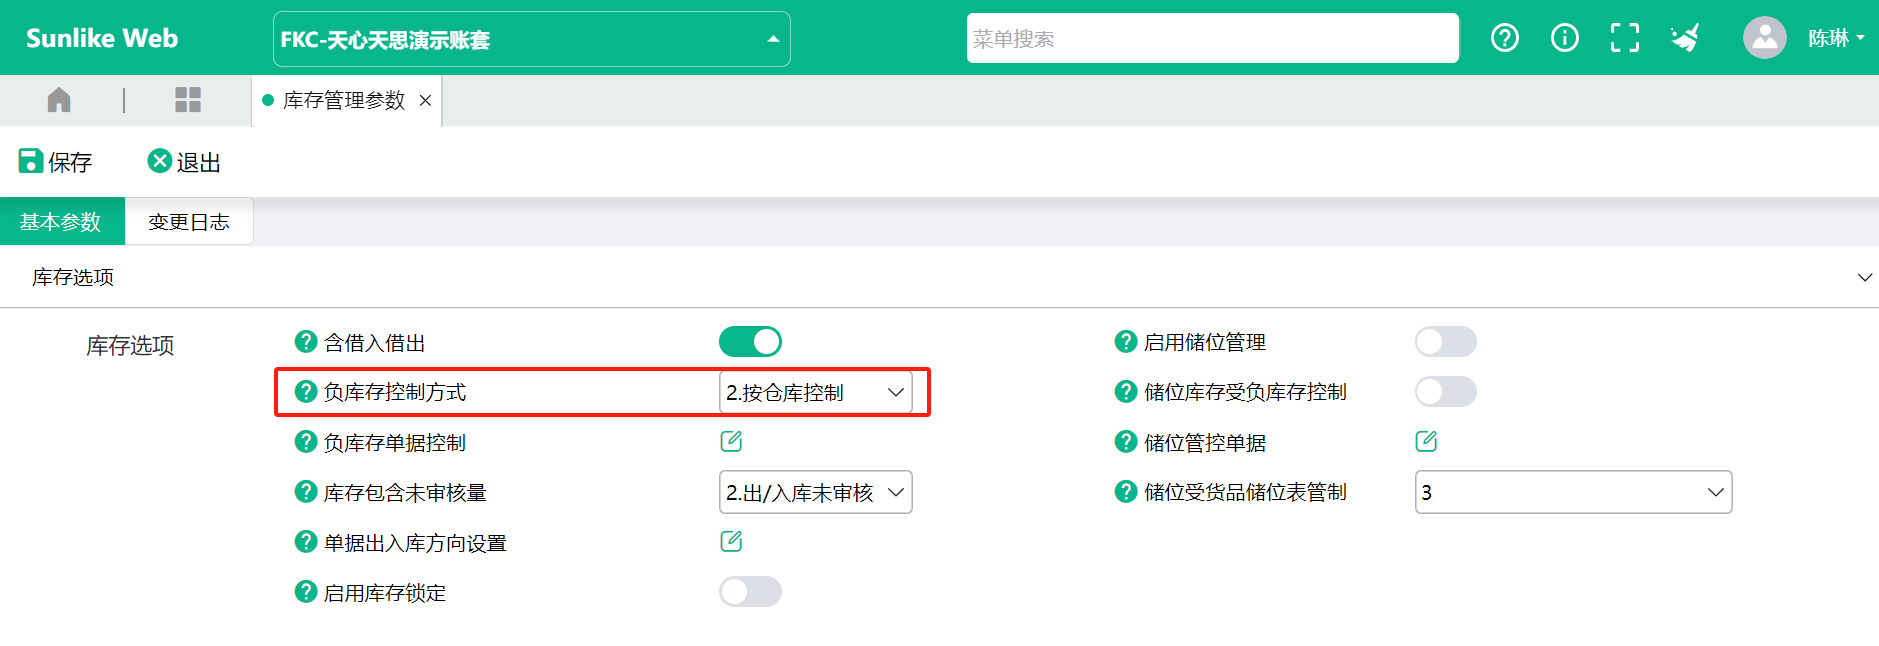The width and height of the screenshot is (1879, 646).
Task: Enable the 启用储位管理 switch
Action: [x=1446, y=342]
